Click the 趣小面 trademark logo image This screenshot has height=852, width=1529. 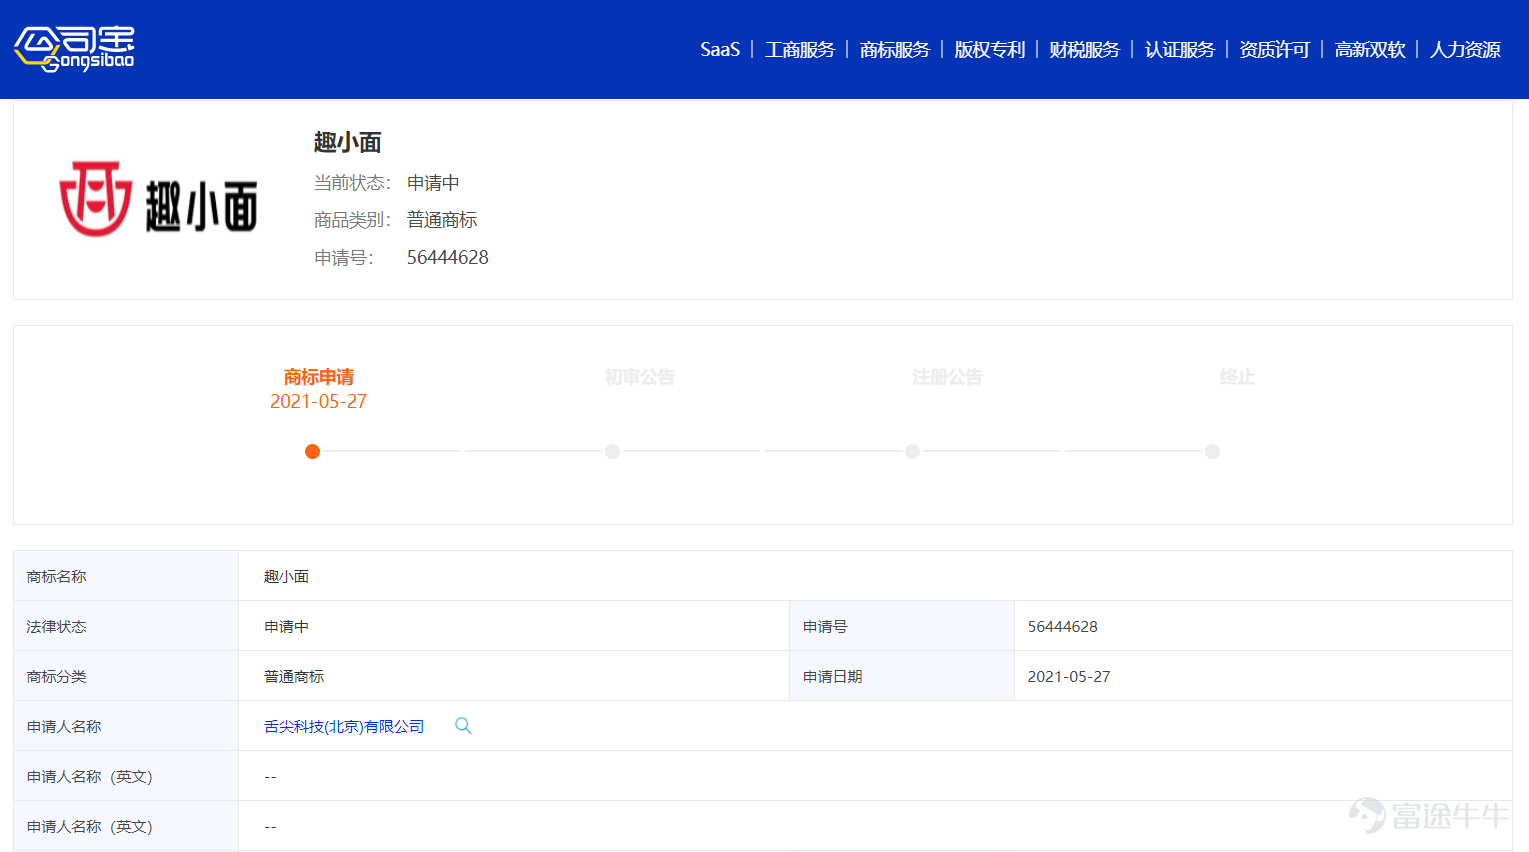tap(159, 199)
